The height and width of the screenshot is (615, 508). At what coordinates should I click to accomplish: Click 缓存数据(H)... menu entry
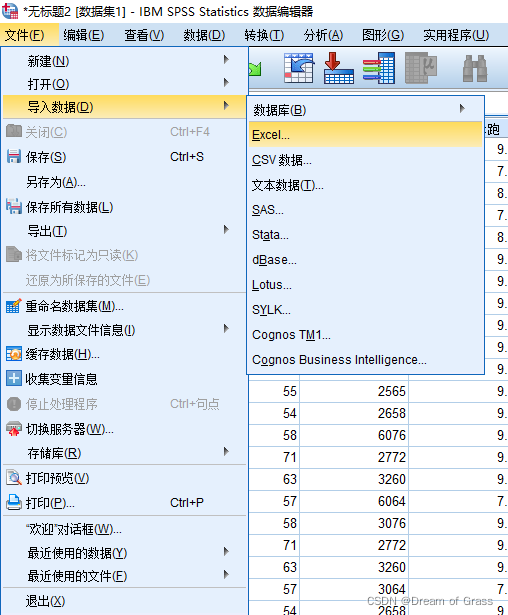[x=124, y=354]
